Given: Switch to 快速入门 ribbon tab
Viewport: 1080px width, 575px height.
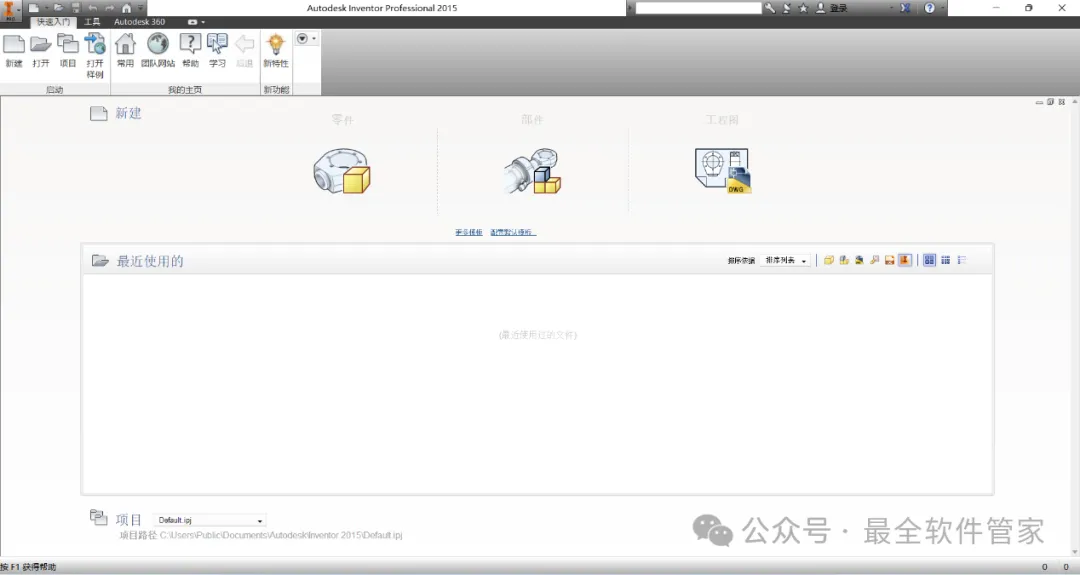Looking at the screenshot, I should (x=53, y=22).
